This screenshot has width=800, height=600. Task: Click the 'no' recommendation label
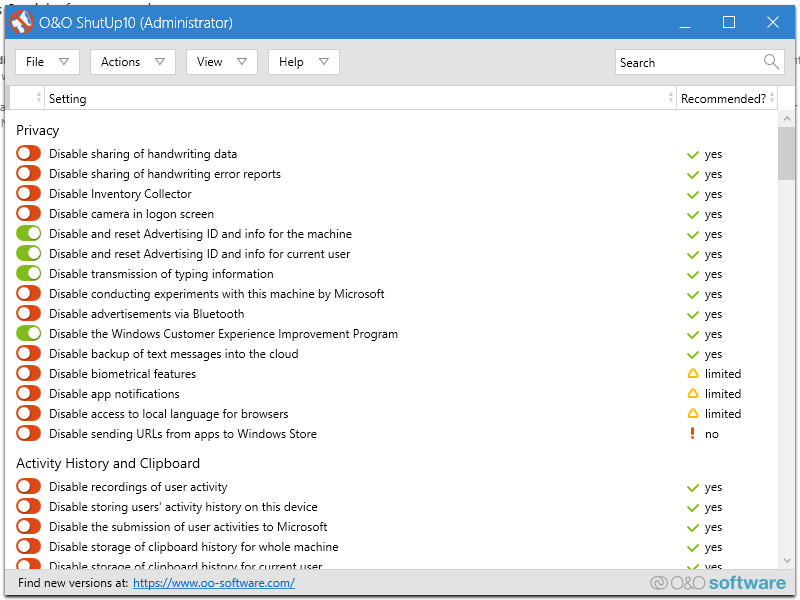711,434
